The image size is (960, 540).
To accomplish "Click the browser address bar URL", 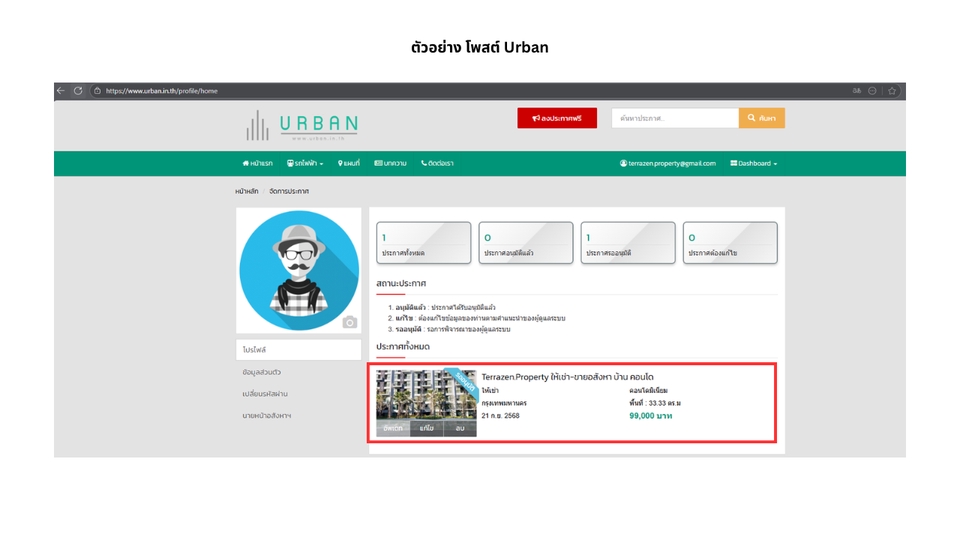I will (162, 91).
